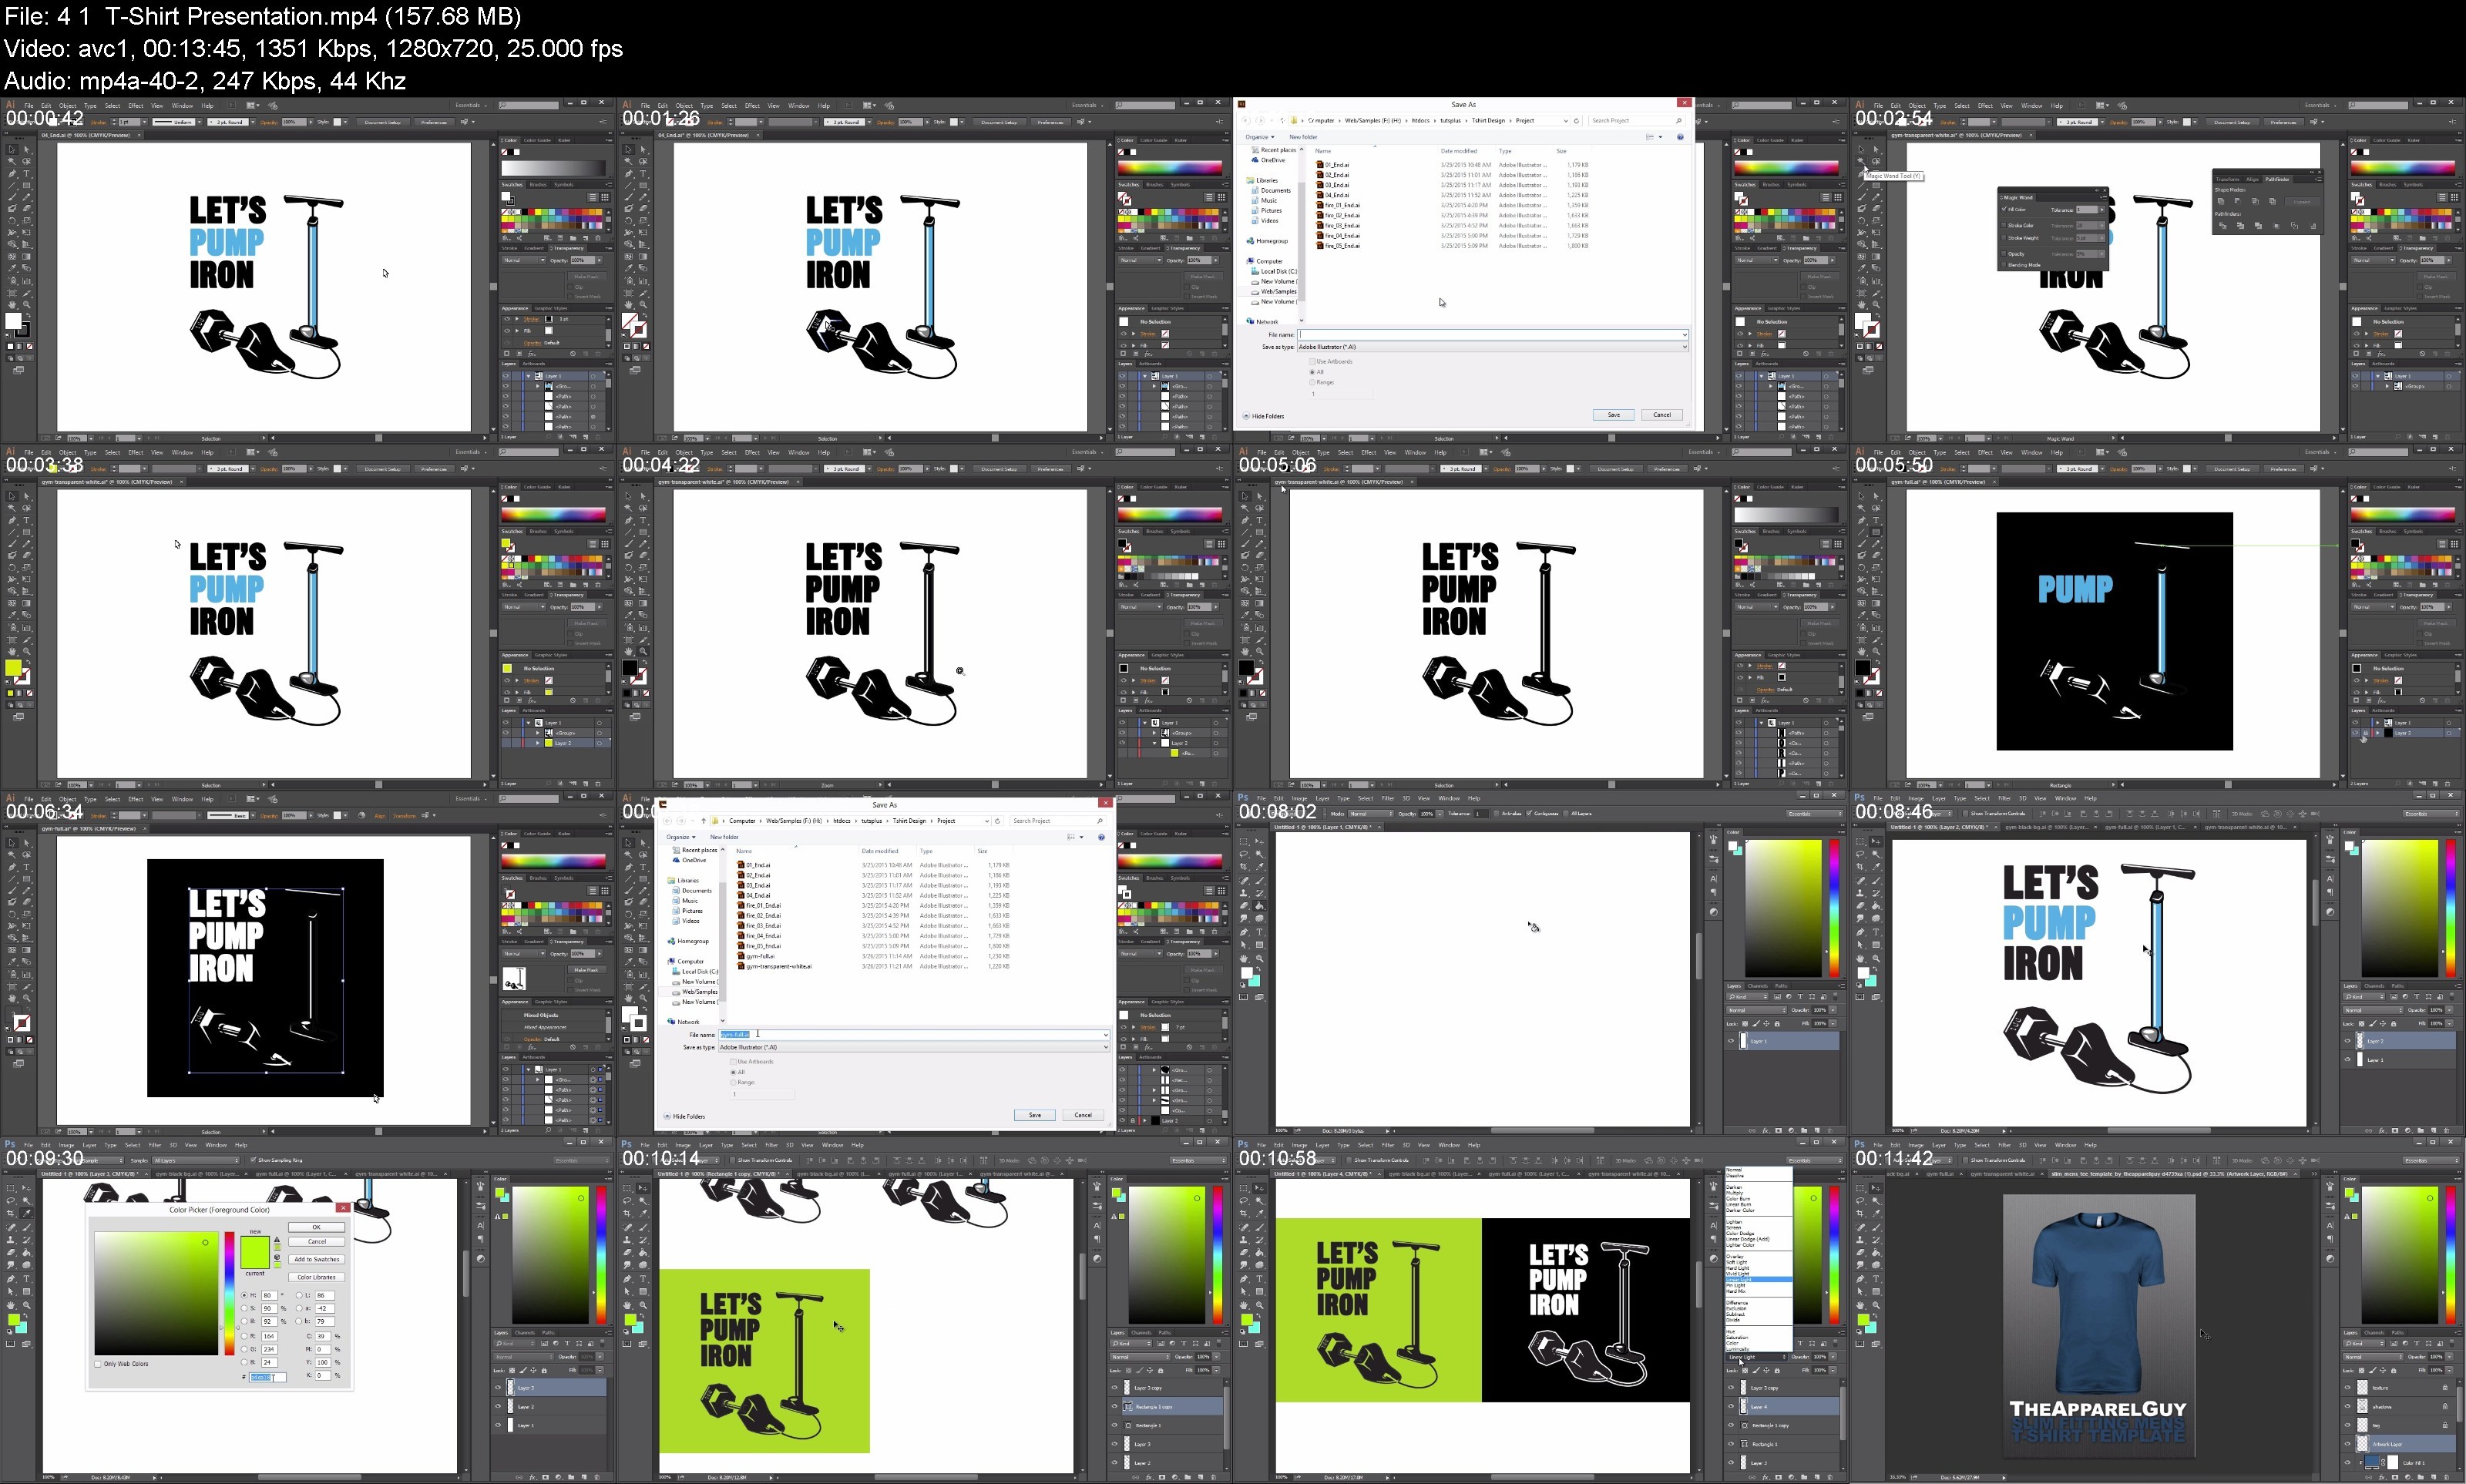This screenshot has width=2466, height=1484.
Task: In 00:02:54 frame, expand Layer 1 disclosure triangle
Action: click(x=2378, y=376)
